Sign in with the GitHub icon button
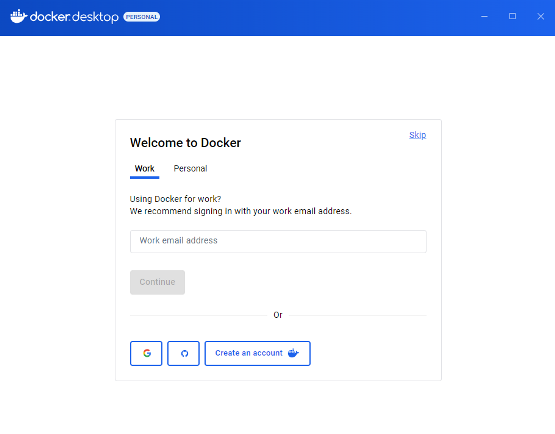Viewport: 555px width, 434px height. (183, 353)
